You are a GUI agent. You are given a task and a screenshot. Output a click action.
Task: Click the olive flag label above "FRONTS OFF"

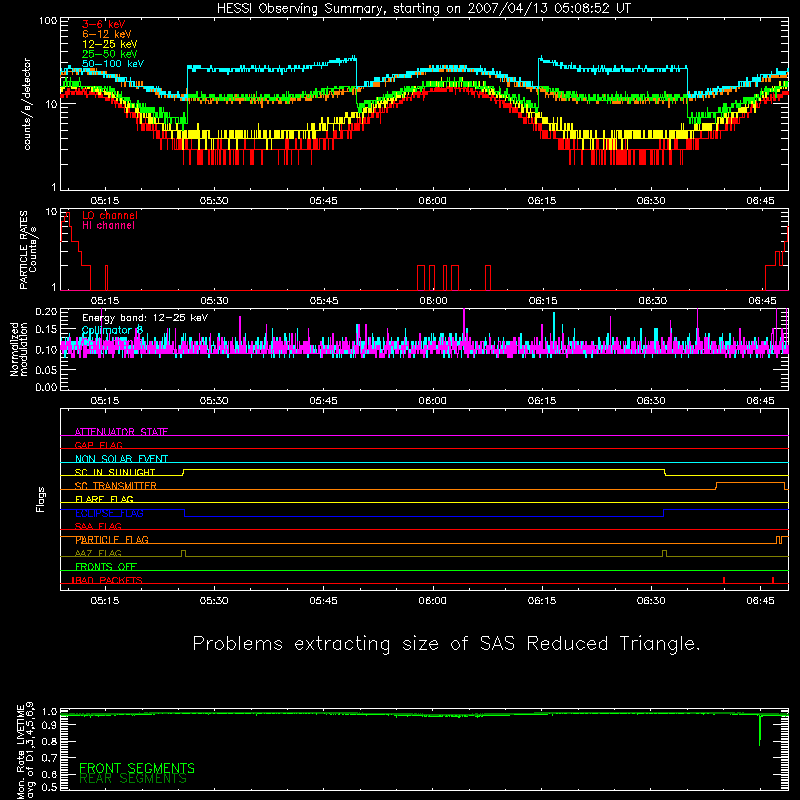click(98, 553)
